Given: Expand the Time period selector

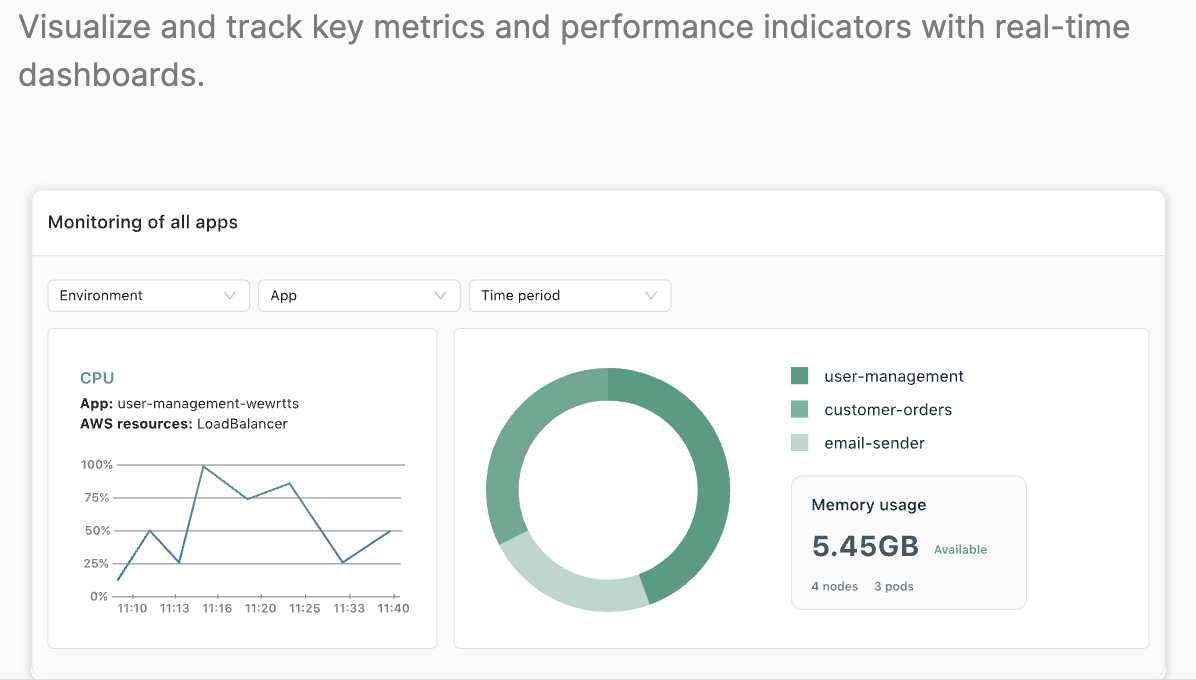Looking at the screenshot, I should [x=570, y=295].
